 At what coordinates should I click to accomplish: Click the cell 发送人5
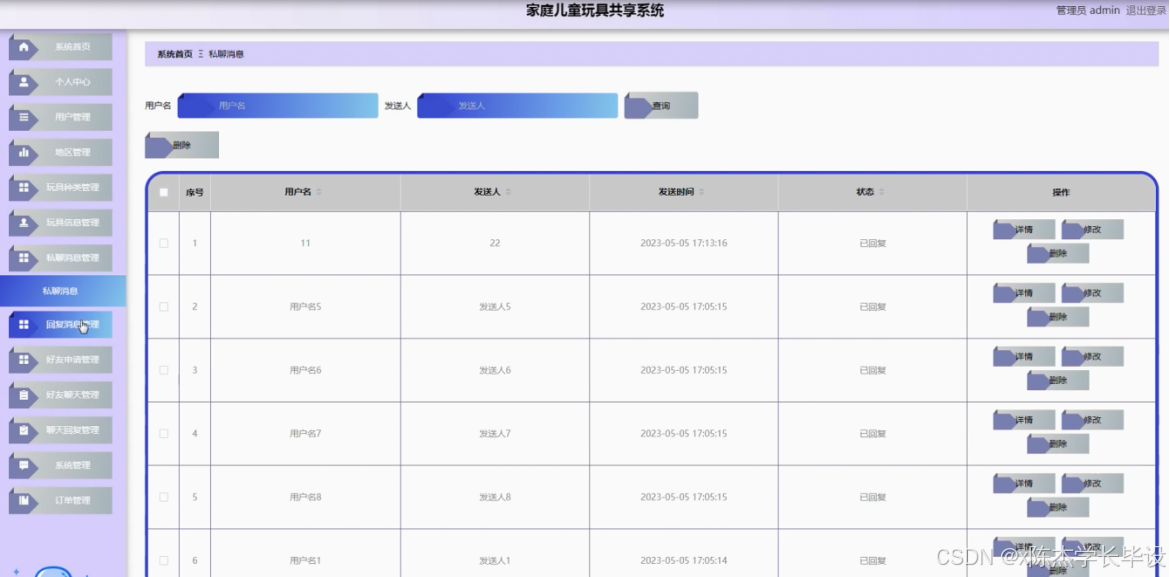pos(495,307)
